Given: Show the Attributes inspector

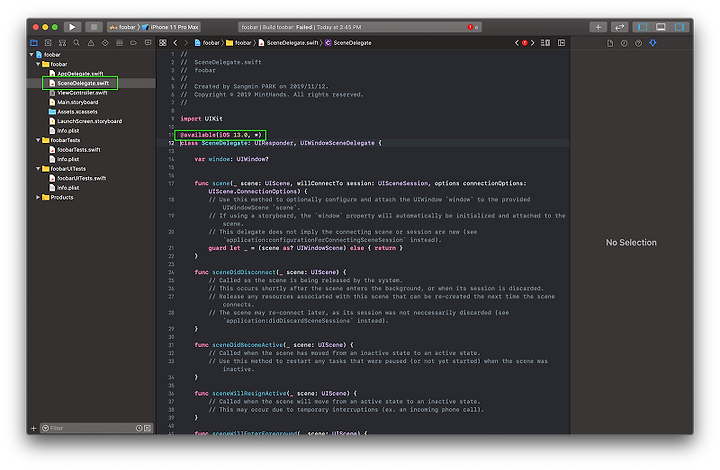Looking at the screenshot, I should (x=652, y=43).
